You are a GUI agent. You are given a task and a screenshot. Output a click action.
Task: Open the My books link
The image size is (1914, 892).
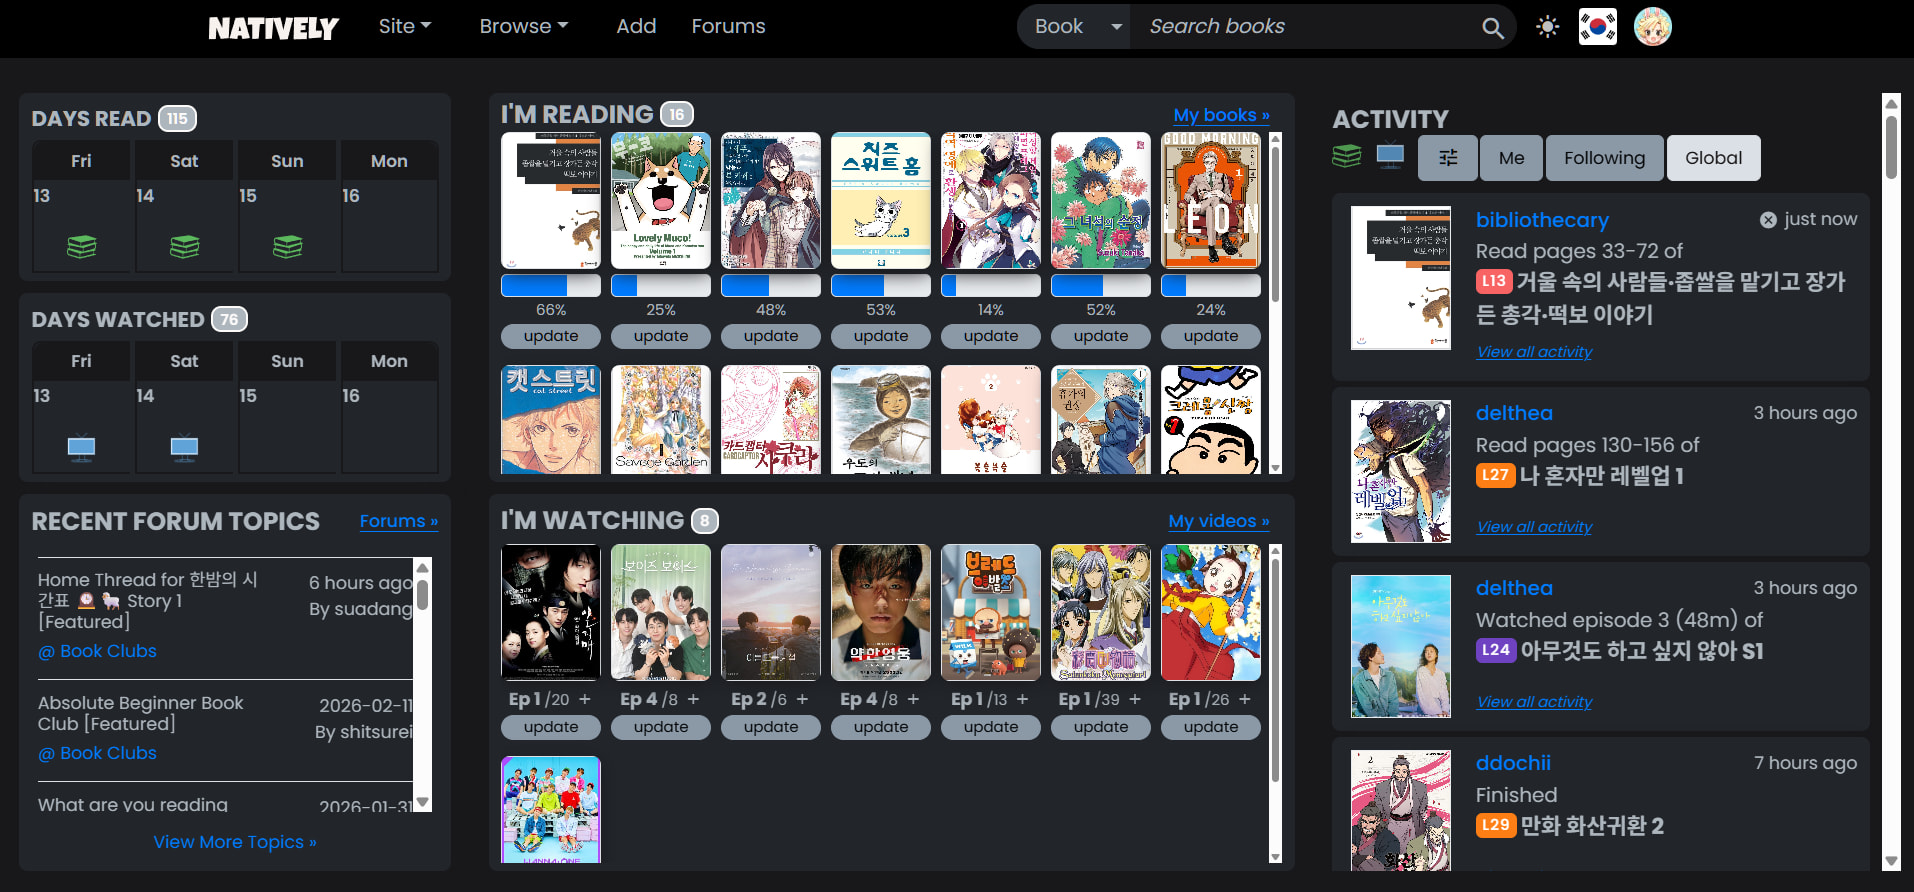pos(1221,115)
